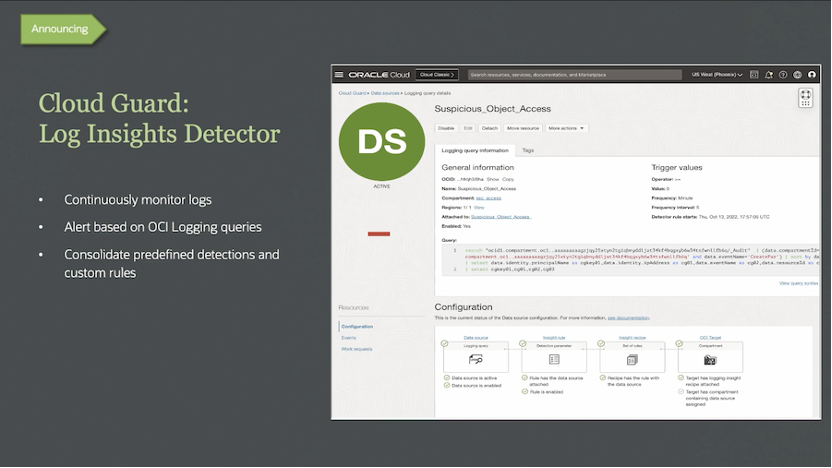Open the sec_access compartment link
The height and width of the screenshot is (468, 832).
click(489, 198)
